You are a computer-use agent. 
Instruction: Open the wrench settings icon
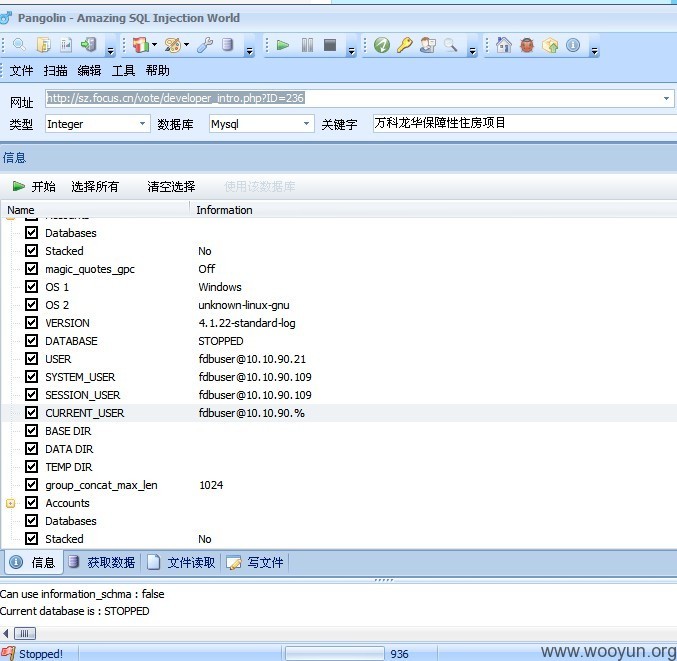tap(205, 45)
